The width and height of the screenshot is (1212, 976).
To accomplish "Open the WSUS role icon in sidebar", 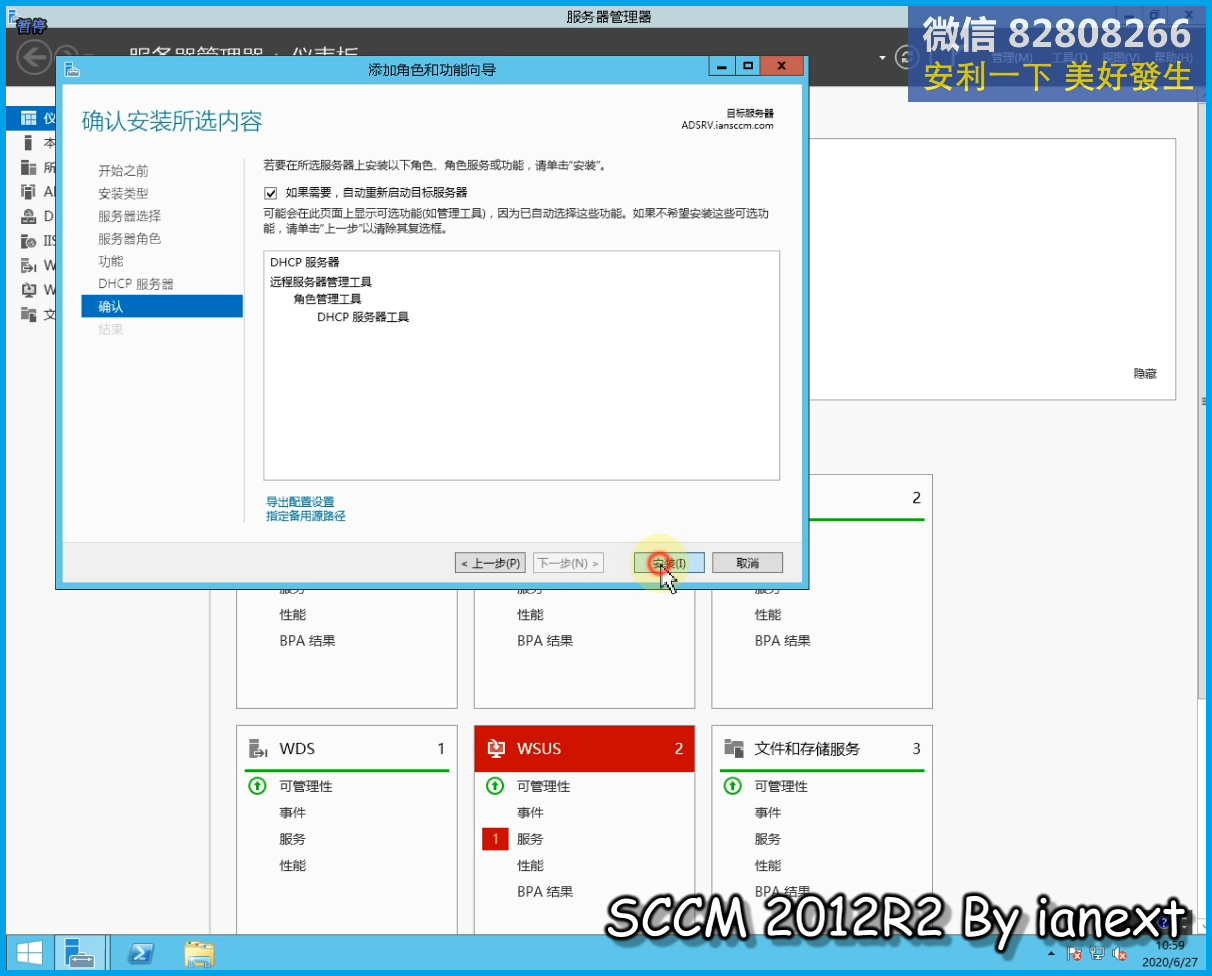I will 28,290.
